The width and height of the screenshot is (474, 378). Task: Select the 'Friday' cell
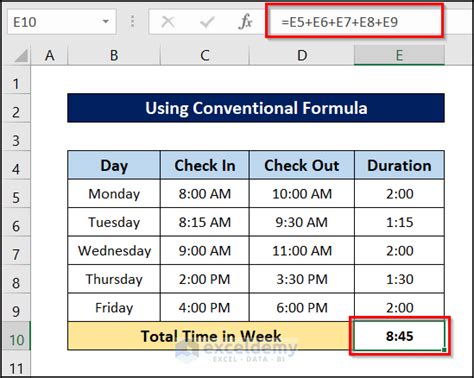(114, 308)
